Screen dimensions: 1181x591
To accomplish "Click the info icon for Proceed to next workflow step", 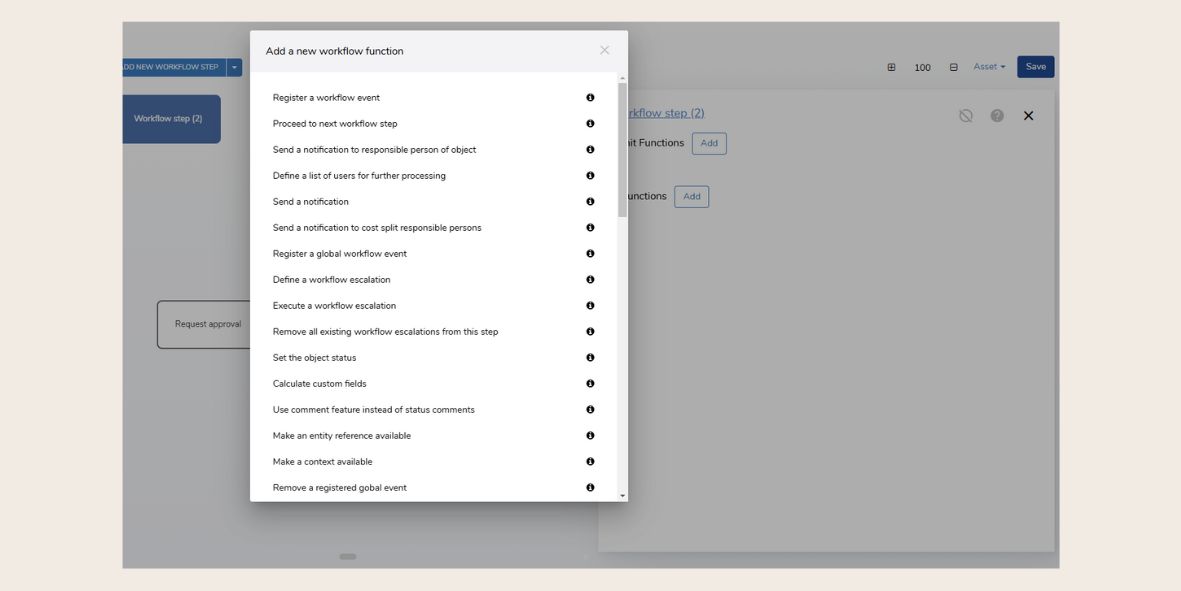I will [590, 123].
